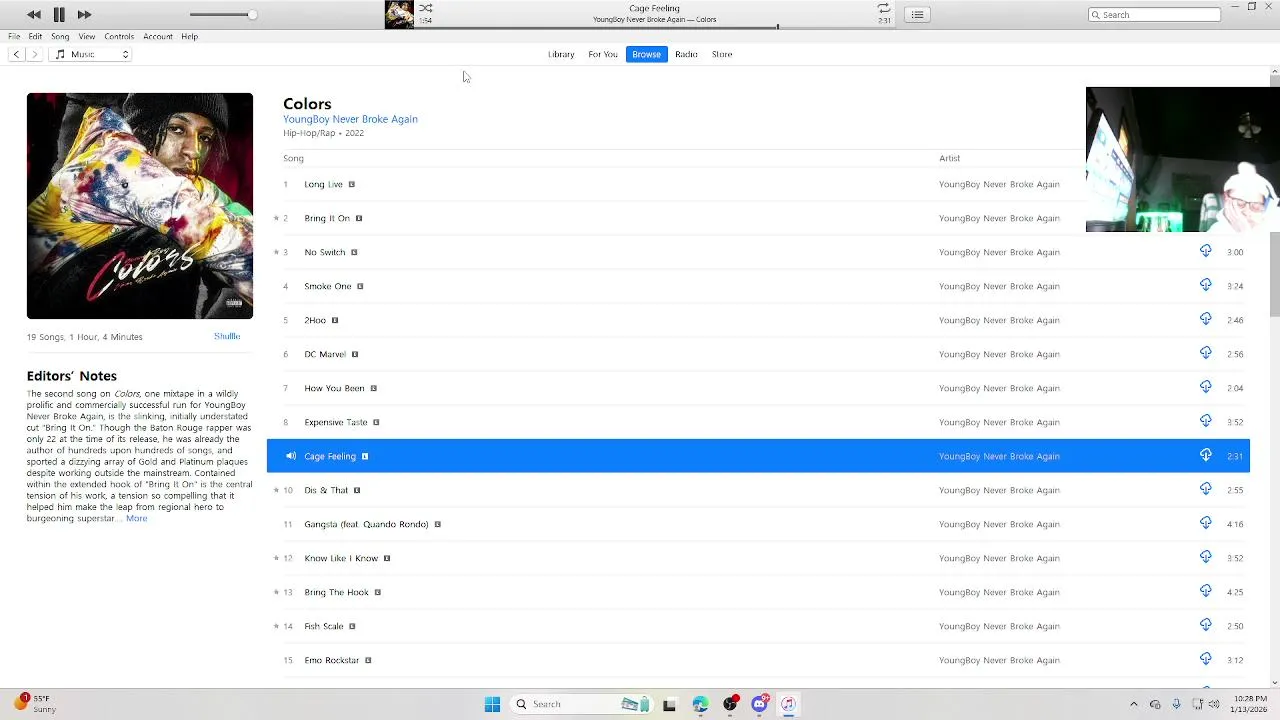Viewport: 1280px width, 720px height.
Task: Open the volume icon in system tray
Action: pos(1214,704)
